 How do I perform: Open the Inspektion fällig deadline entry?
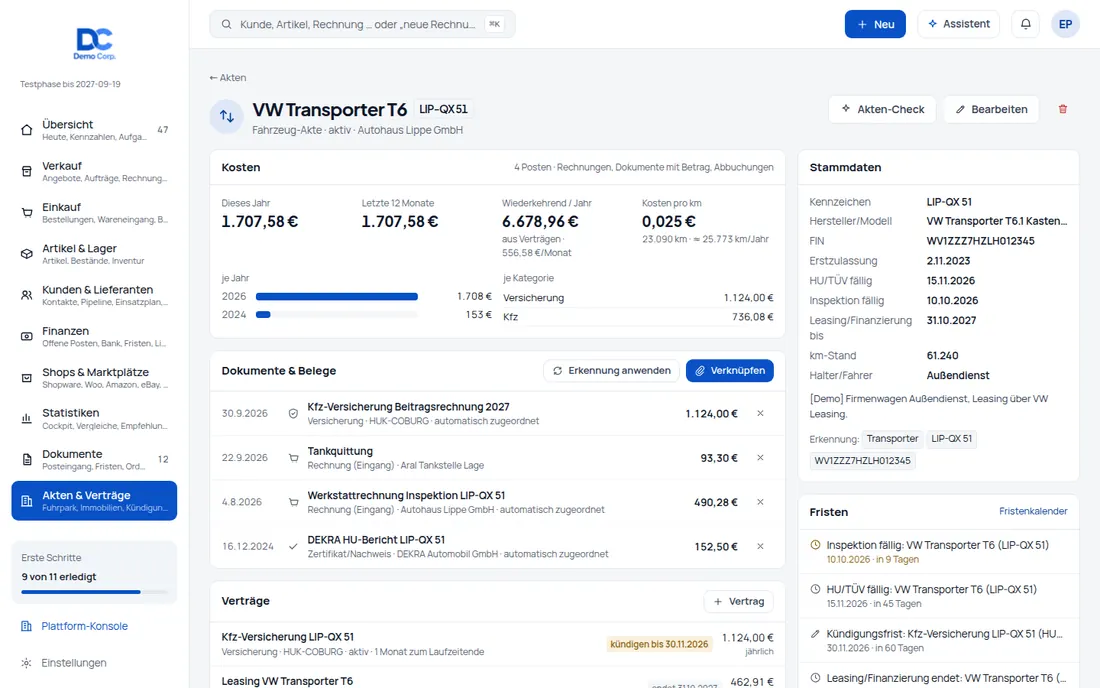(939, 552)
